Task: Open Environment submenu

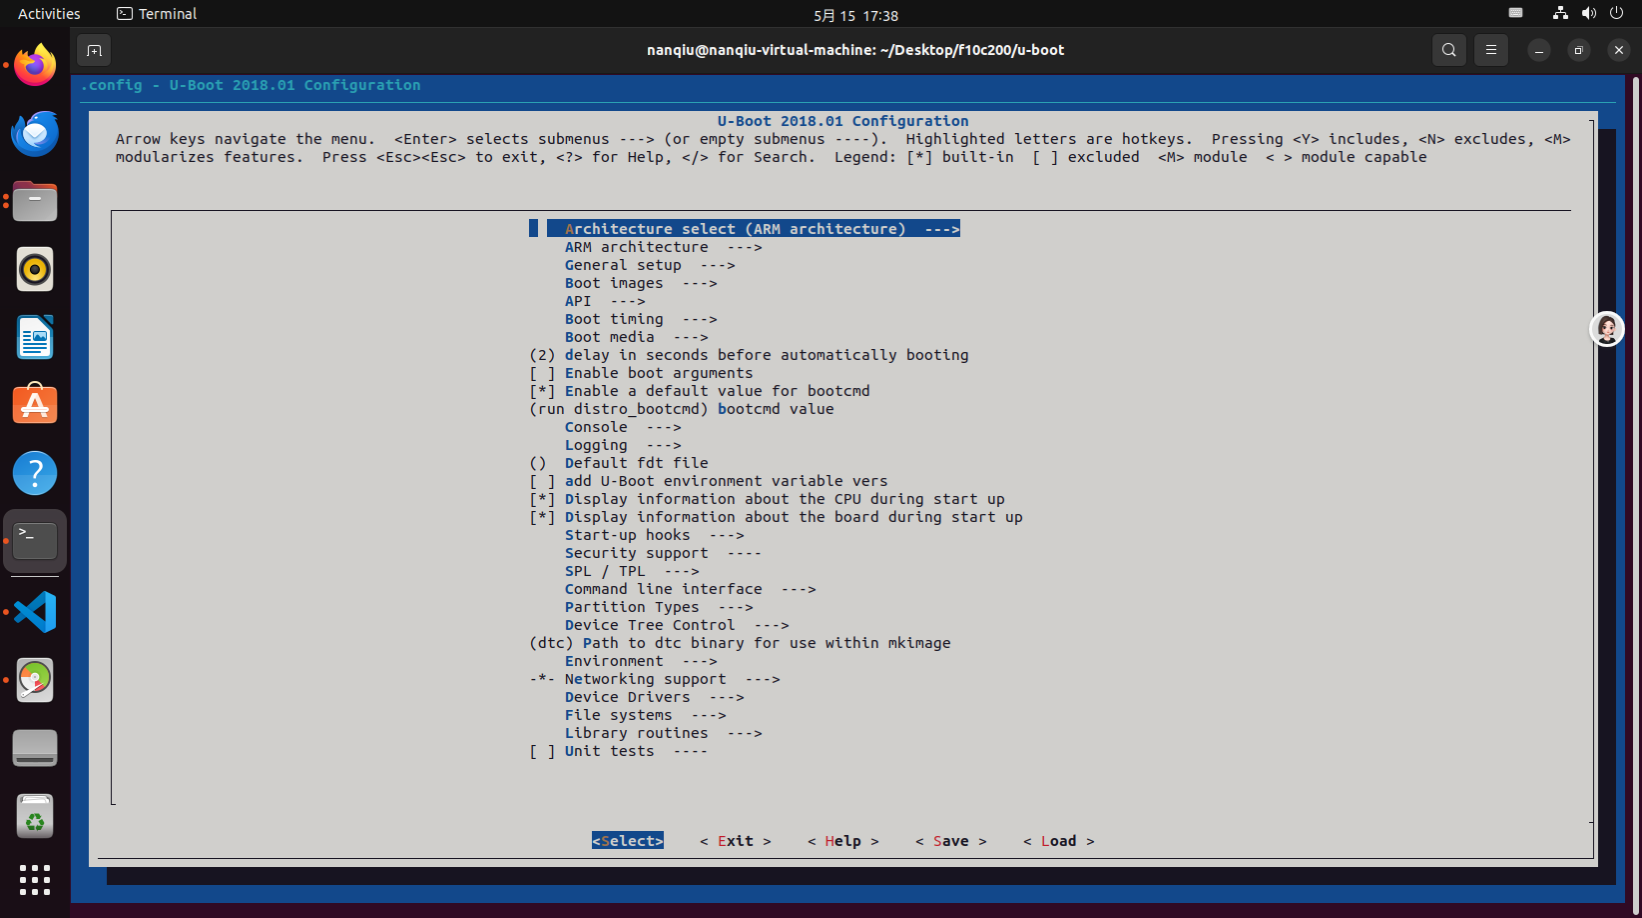Action: [x=641, y=661]
